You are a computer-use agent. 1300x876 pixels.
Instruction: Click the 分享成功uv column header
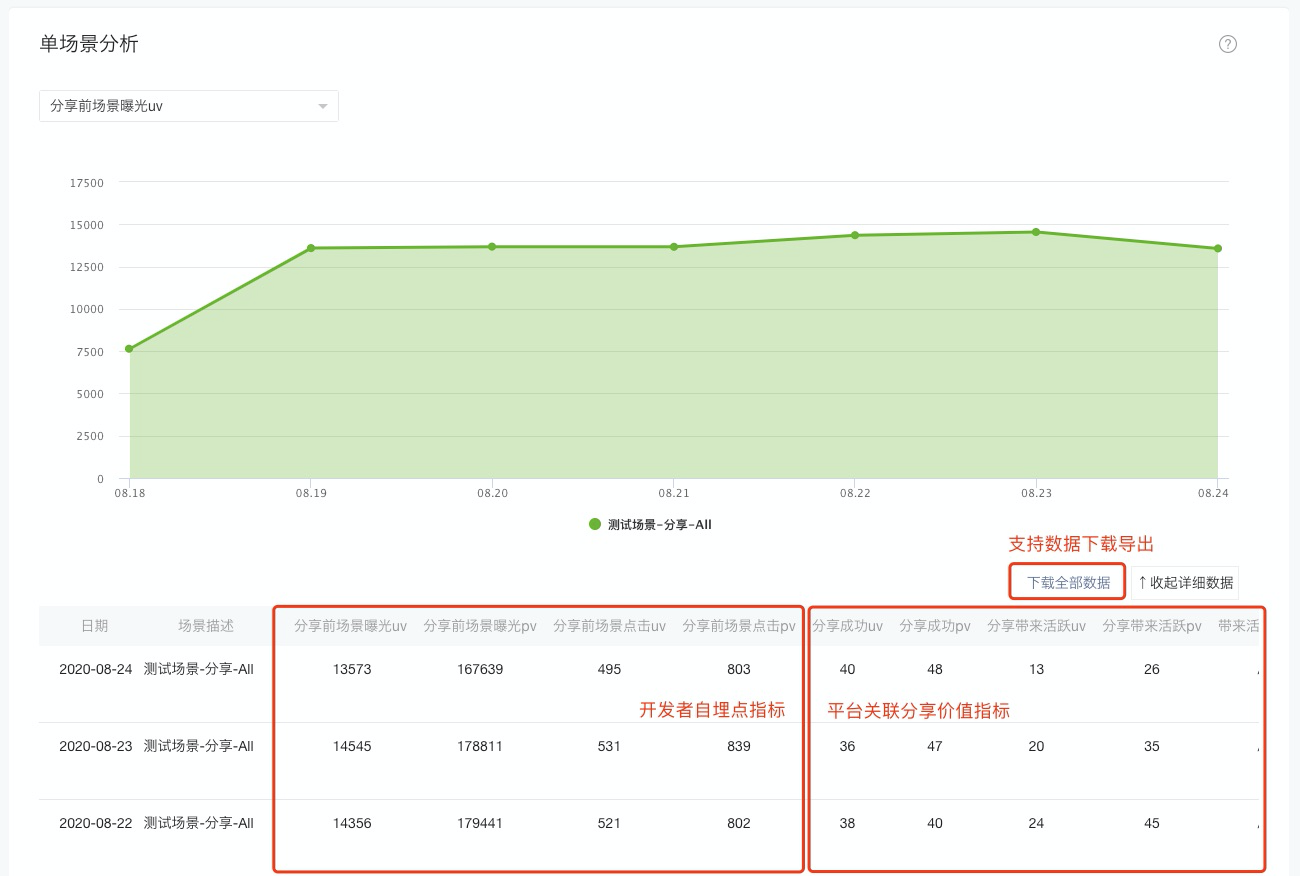click(x=847, y=626)
